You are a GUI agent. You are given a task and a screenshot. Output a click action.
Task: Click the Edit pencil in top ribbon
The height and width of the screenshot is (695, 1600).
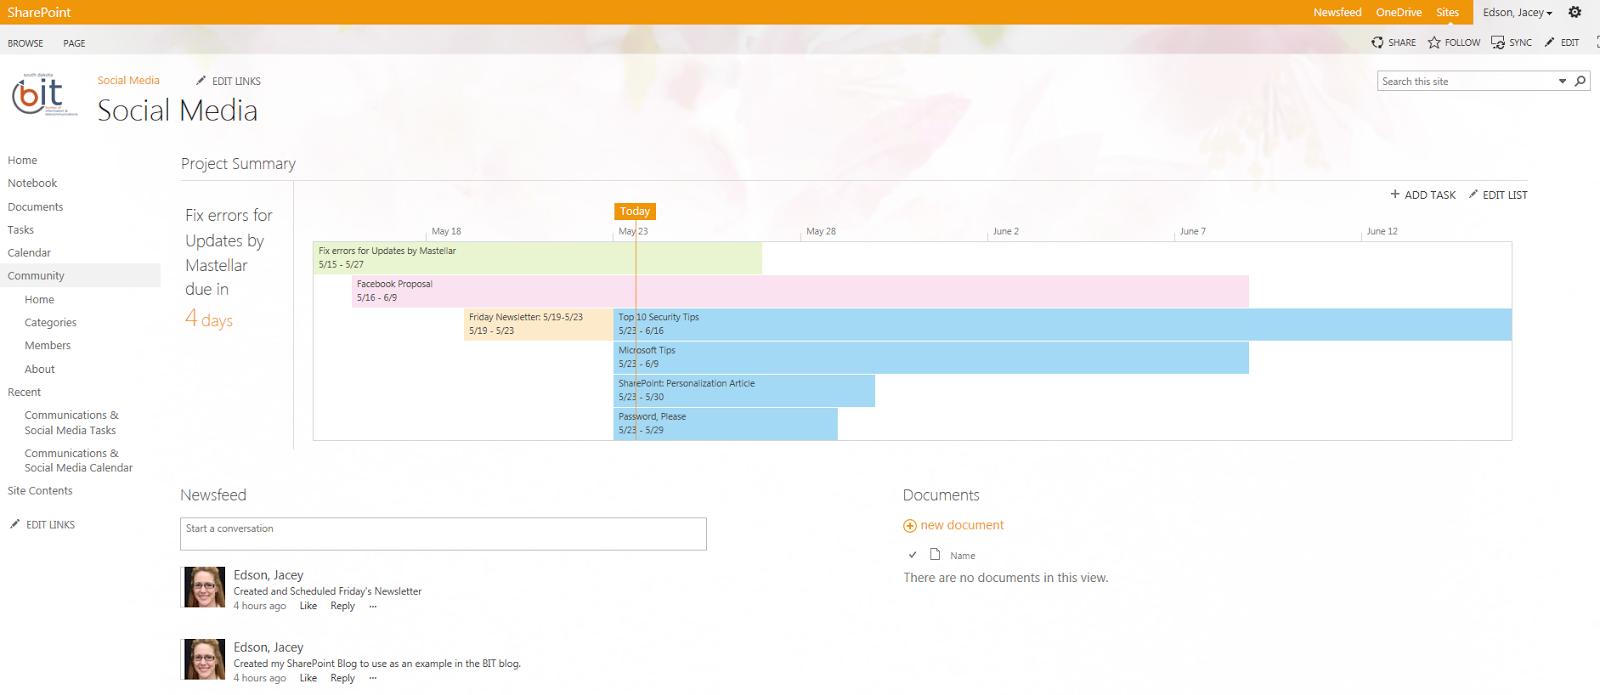pos(1549,42)
